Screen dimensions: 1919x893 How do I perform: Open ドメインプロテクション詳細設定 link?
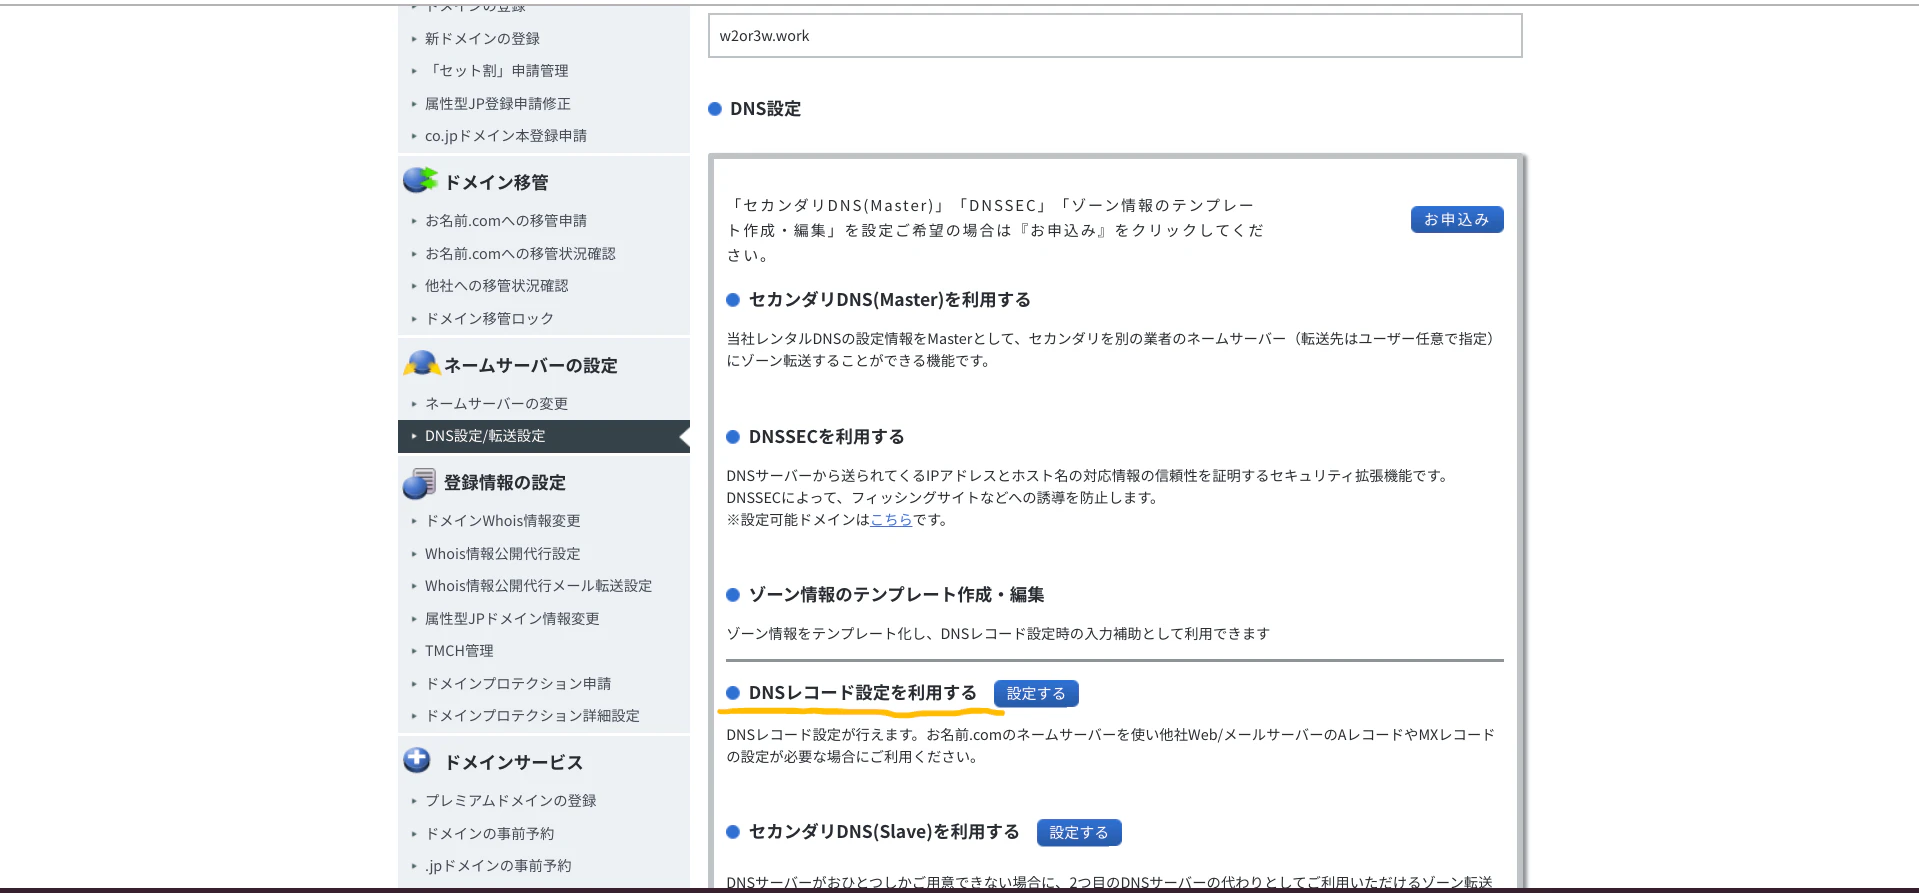click(x=532, y=716)
